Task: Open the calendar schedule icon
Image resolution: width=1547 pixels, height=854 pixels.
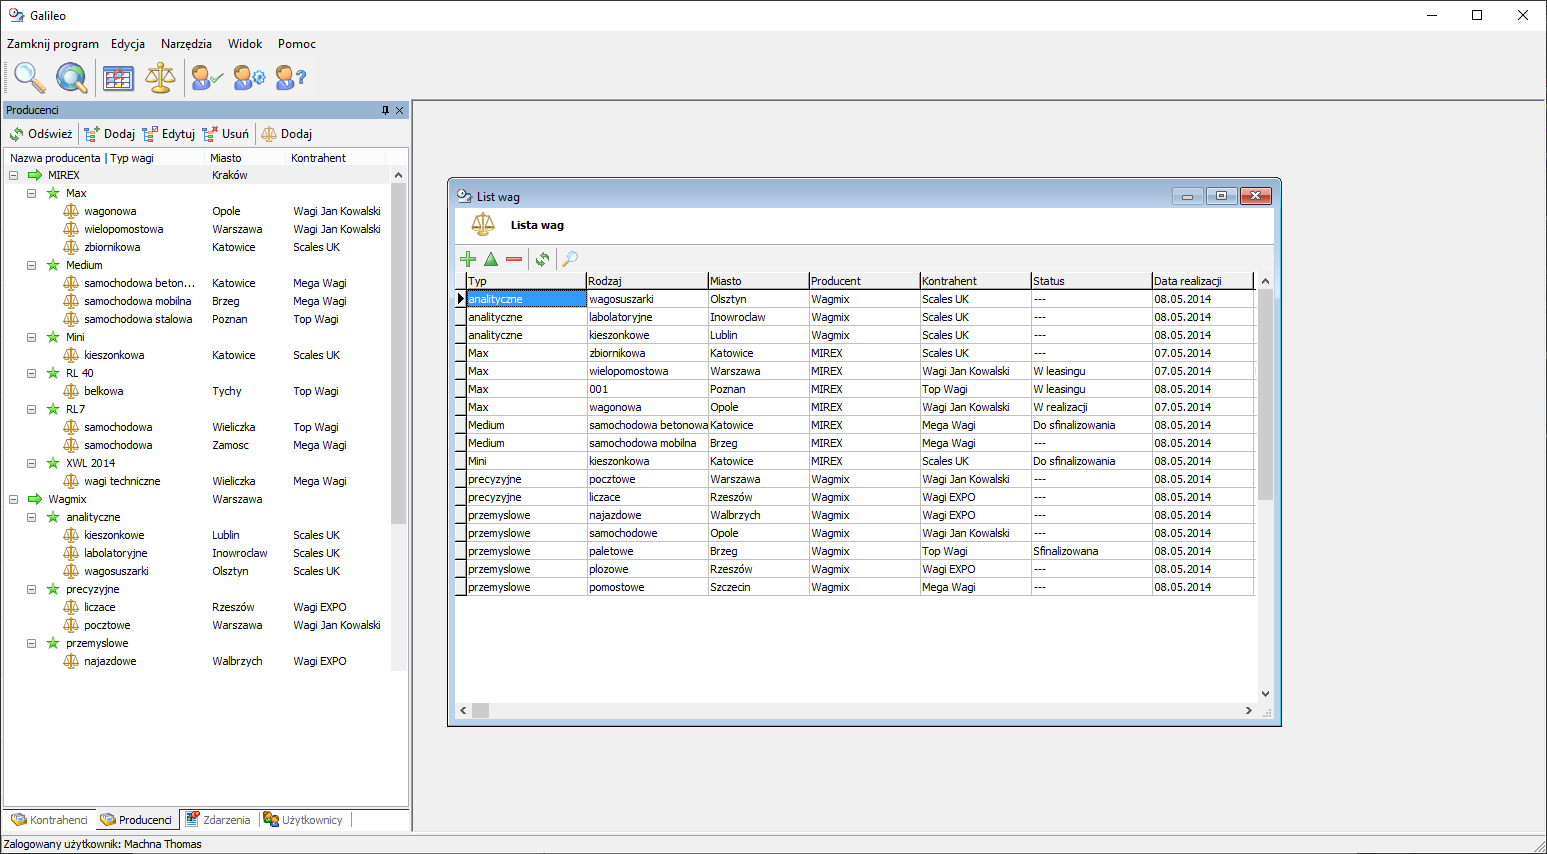Action: click(118, 77)
